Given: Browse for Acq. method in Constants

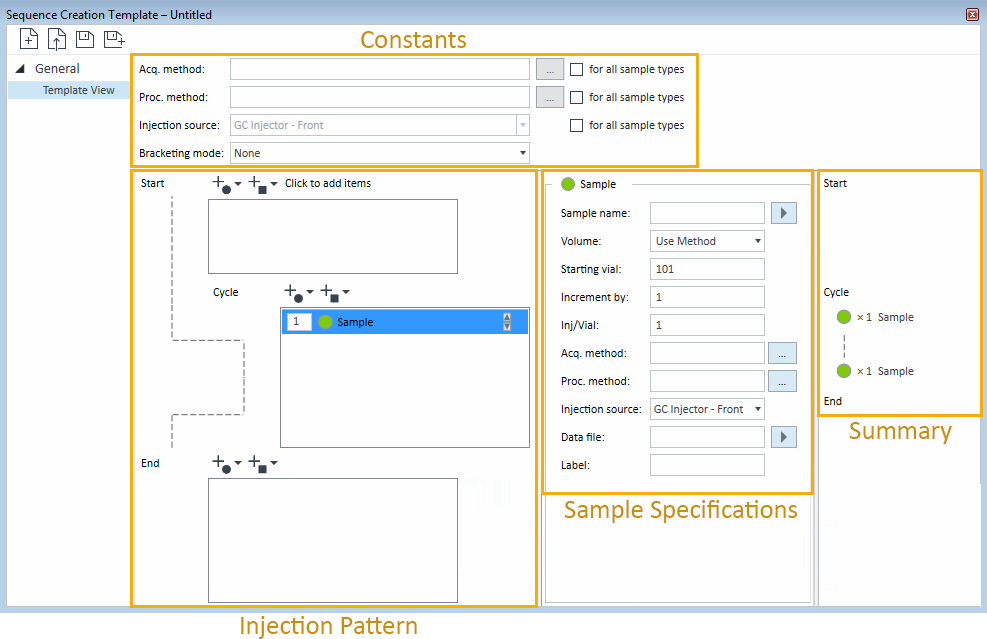Looking at the screenshot, I should (x=550, y=69).
